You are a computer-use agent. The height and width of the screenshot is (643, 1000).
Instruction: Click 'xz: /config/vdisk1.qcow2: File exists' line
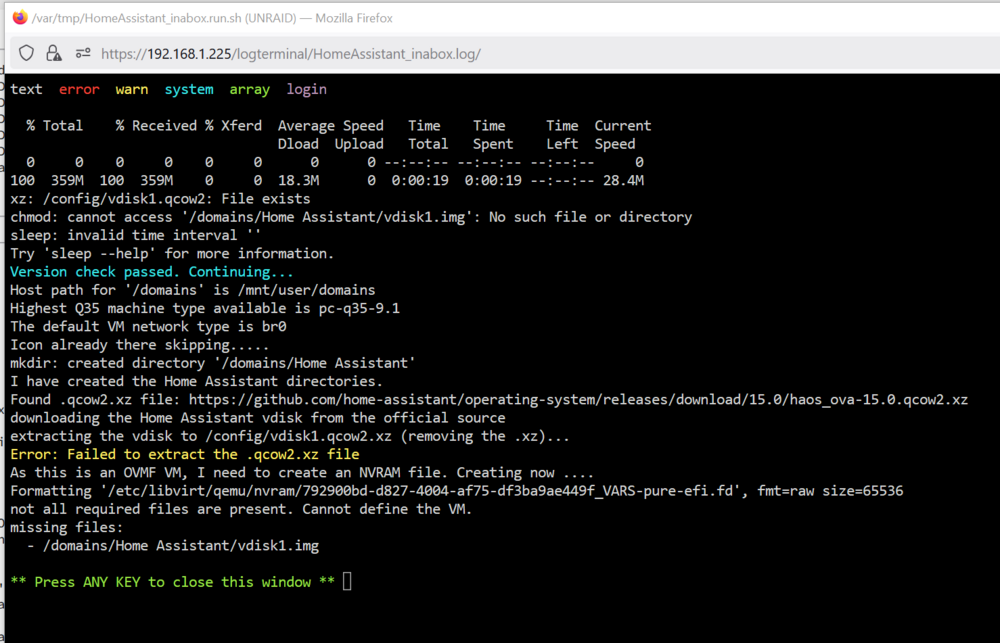pyautogui.click(x=160, y=198)
